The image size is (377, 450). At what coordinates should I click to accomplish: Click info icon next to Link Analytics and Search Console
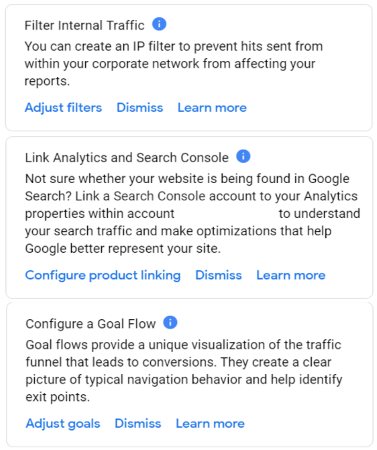click(243, 156)
